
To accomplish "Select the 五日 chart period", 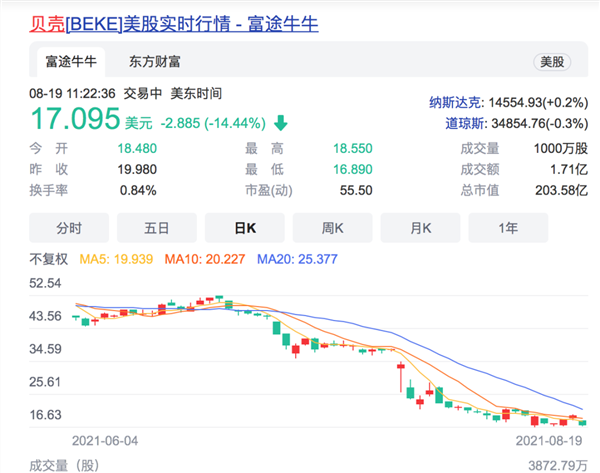I will (x=156, y=228).
